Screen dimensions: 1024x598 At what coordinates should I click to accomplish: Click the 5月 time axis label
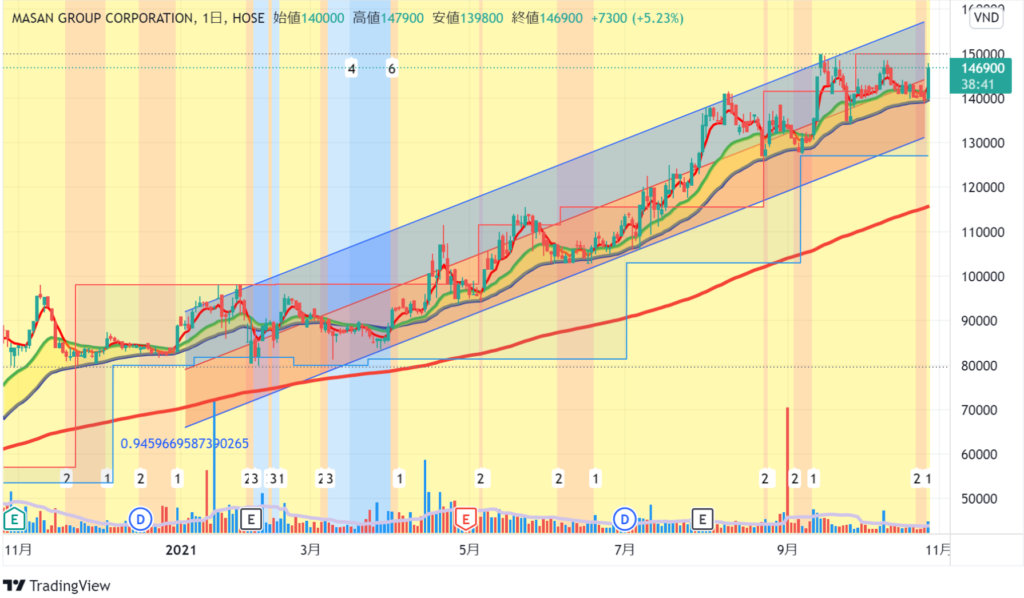(x=469, y=550)
